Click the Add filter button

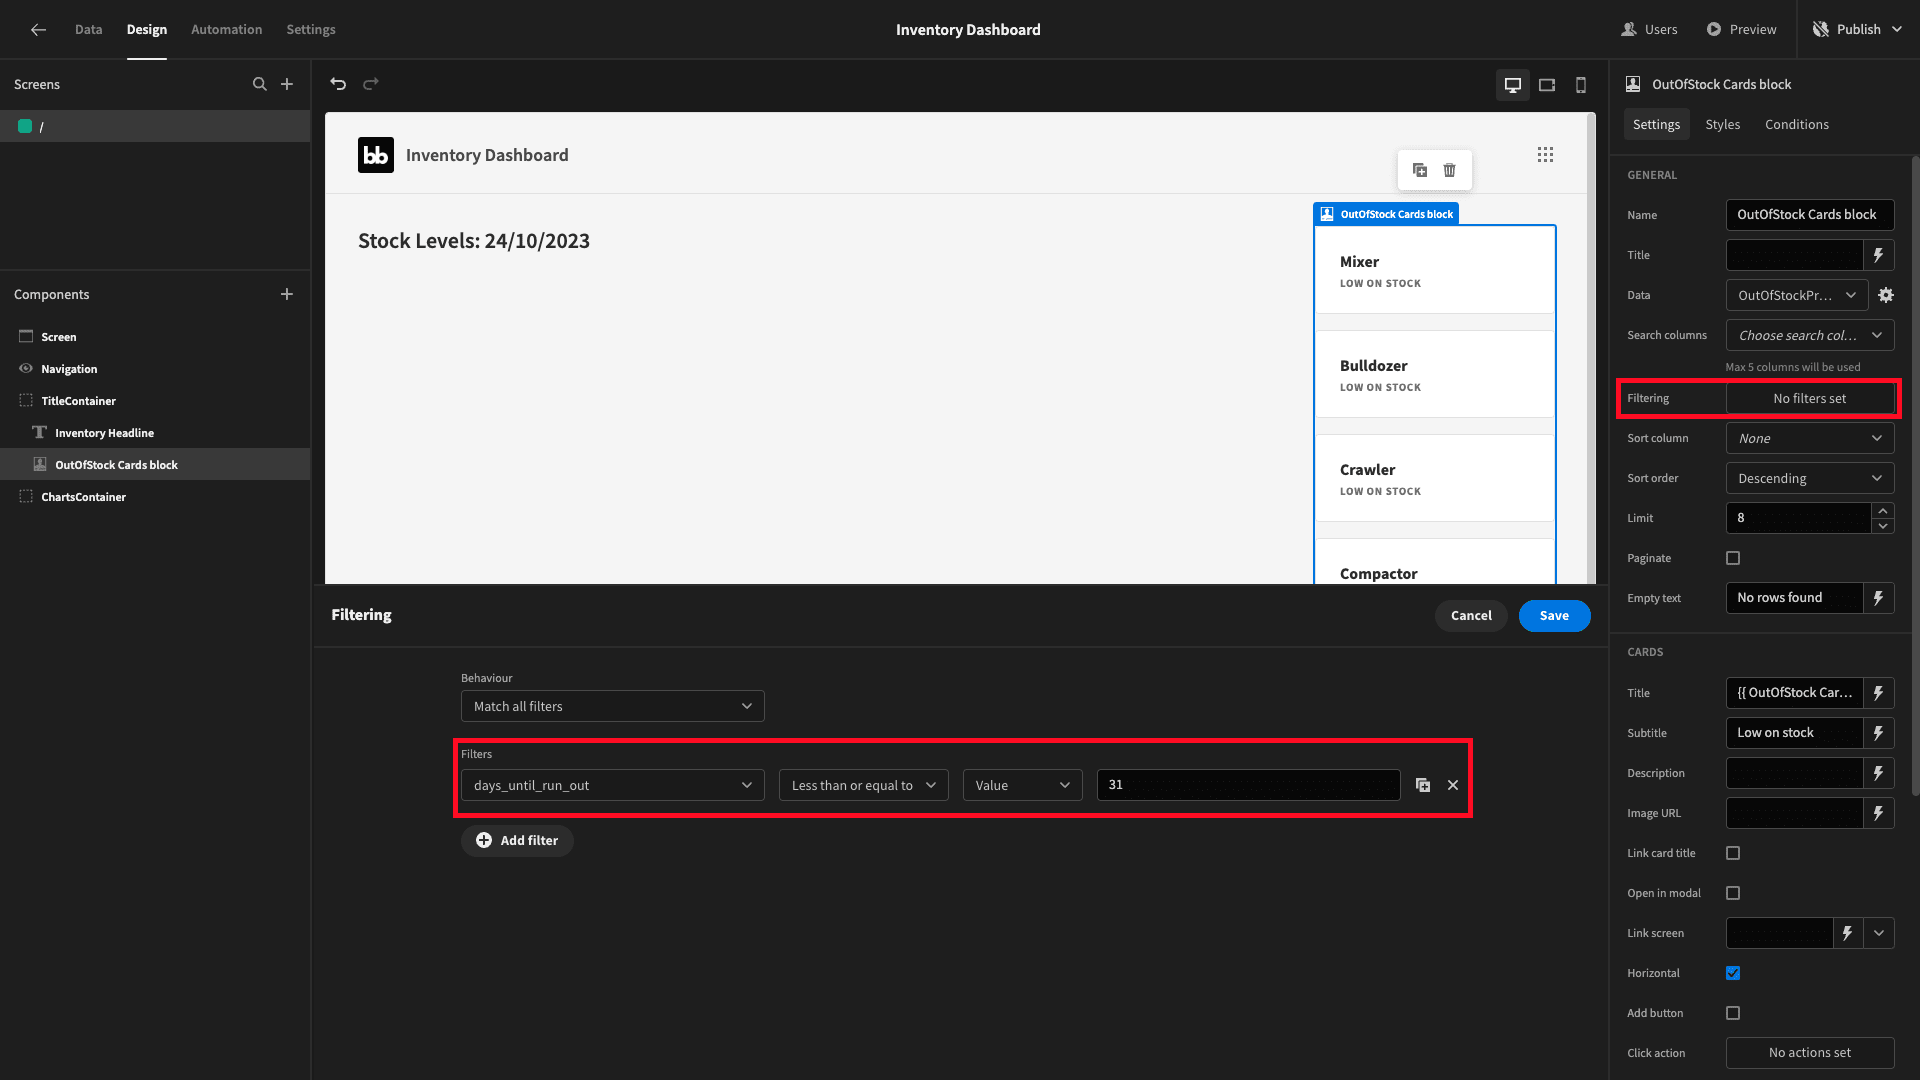(517, 840)
